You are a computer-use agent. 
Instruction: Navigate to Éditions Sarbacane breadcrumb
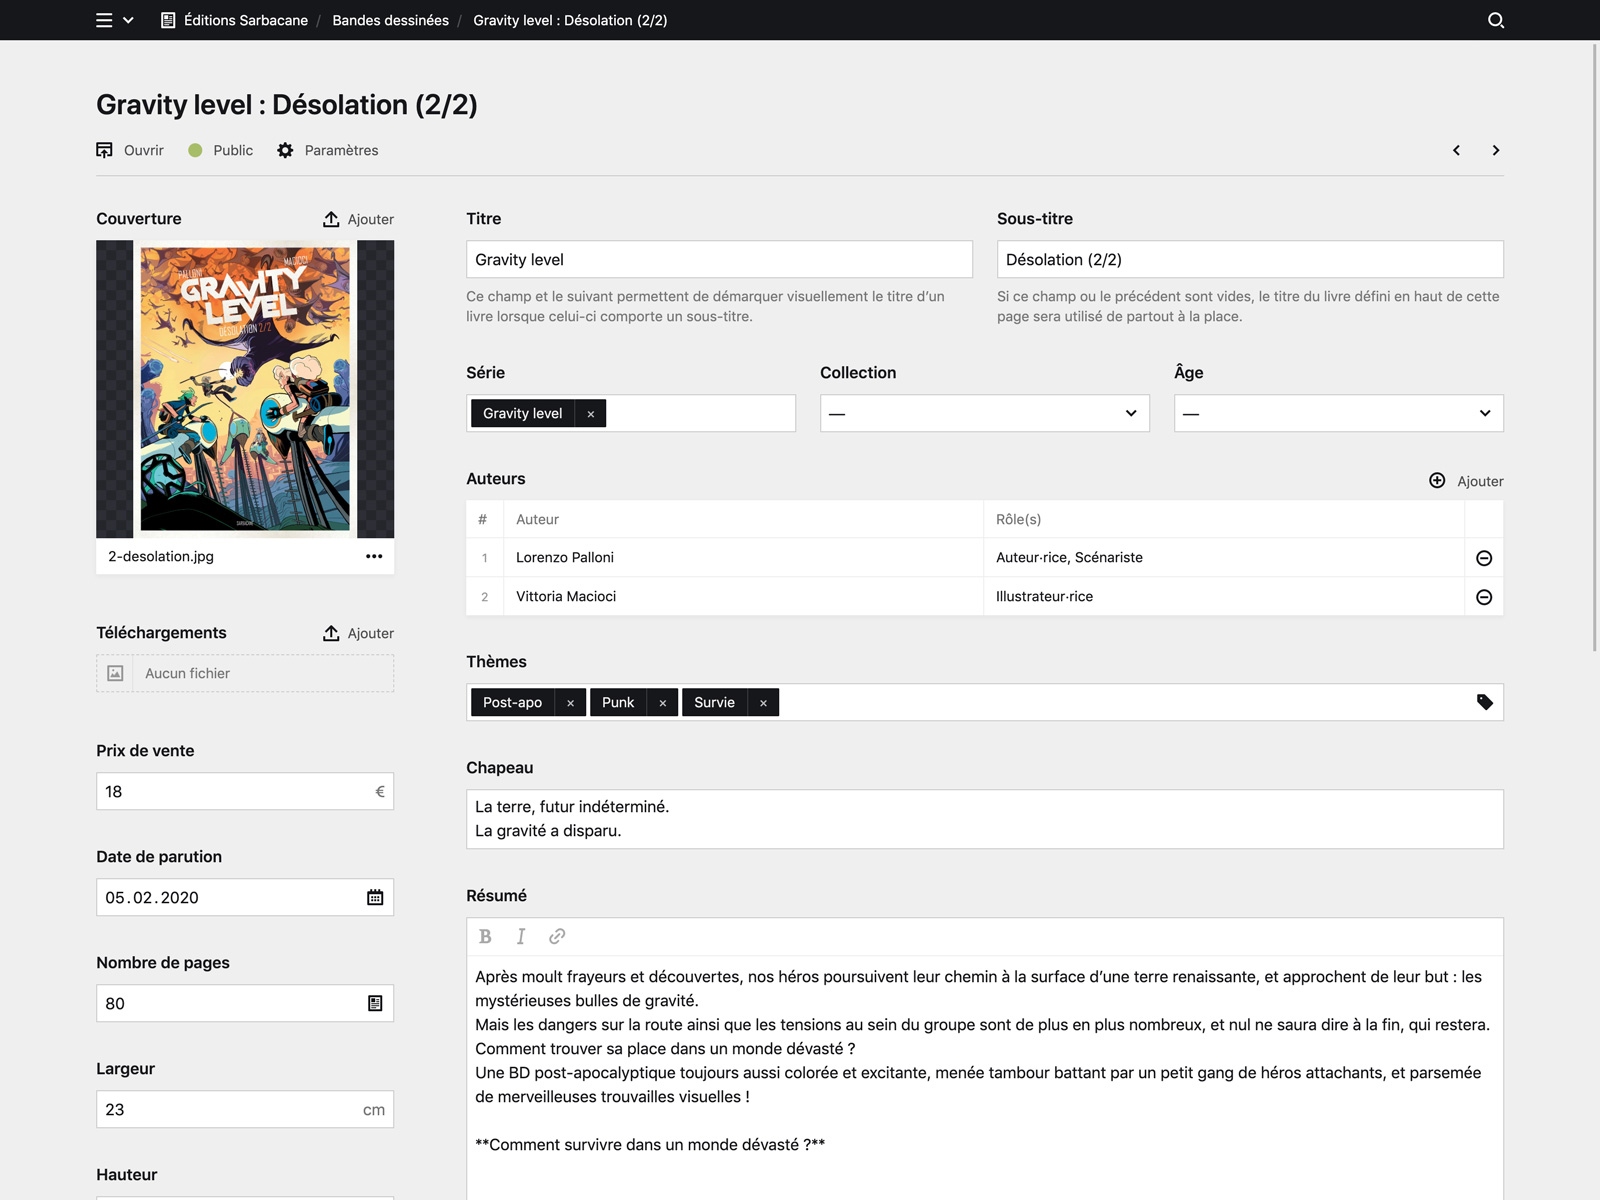click(x=244, y=20)
